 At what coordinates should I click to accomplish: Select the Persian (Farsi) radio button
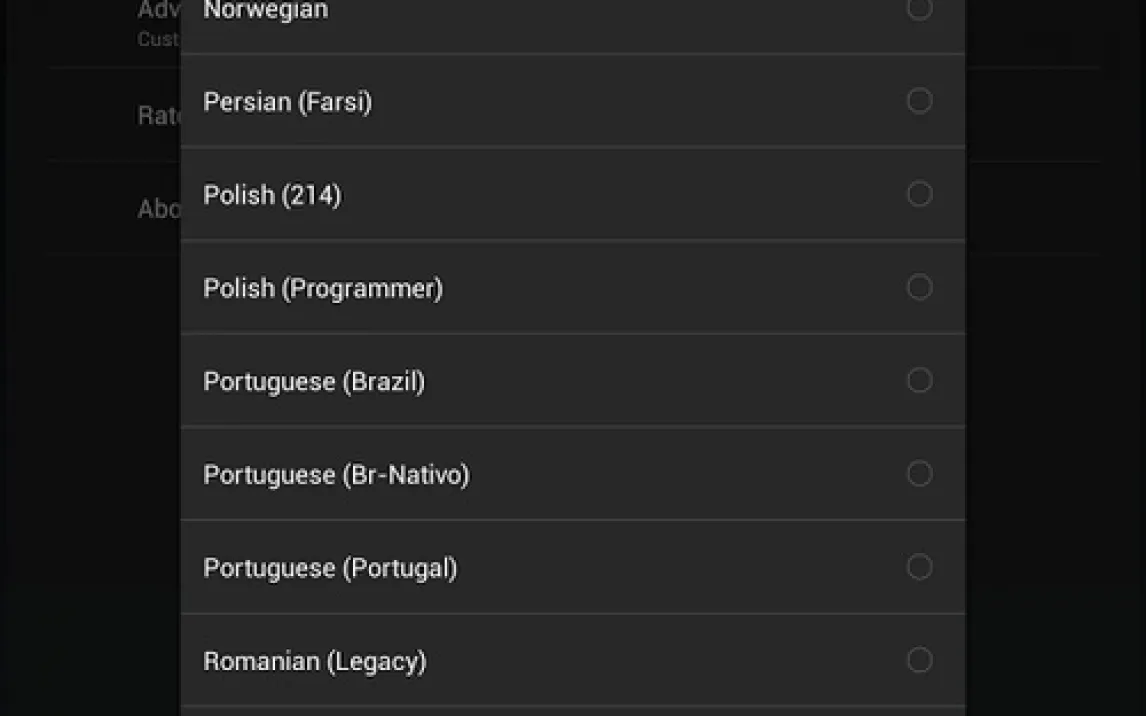pyautogui.click(x=919, y=101)
